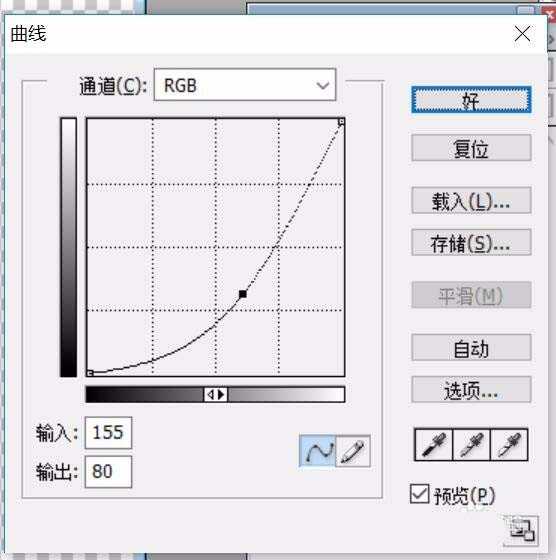The image size is (556, 560).
Task: Close the 曲线 curves dialog
Action: 522,34
